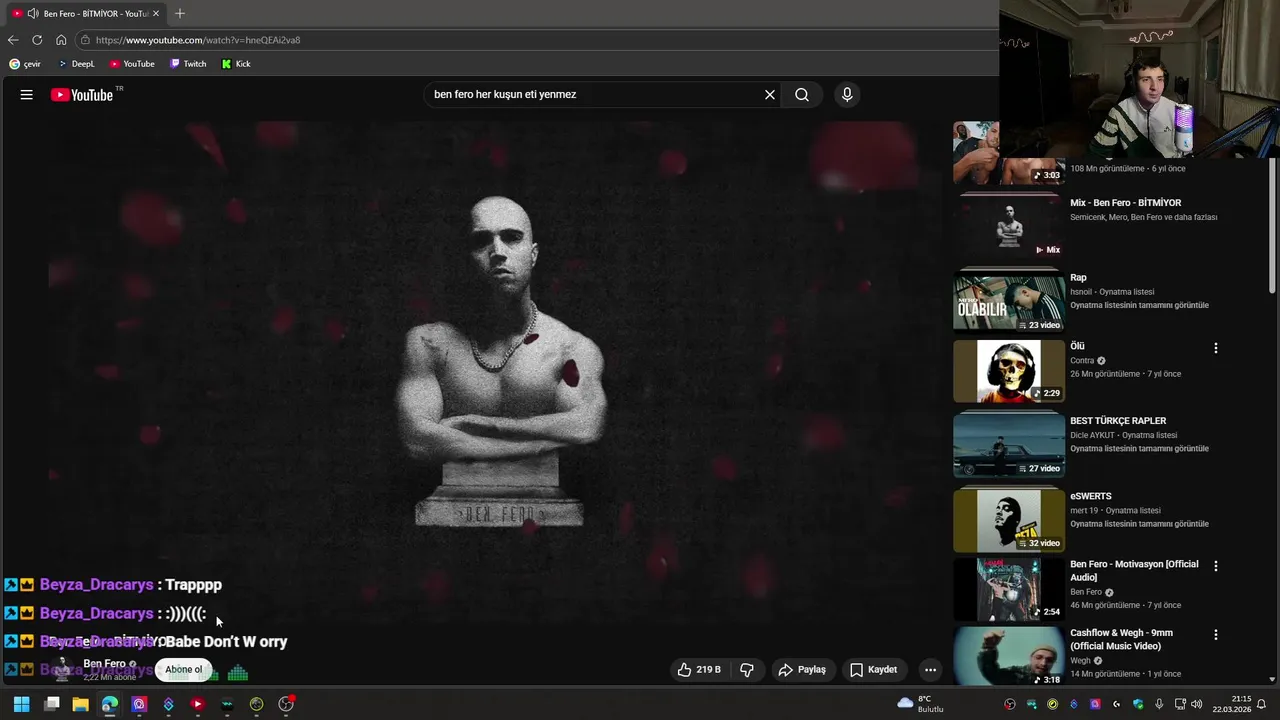1280x720 pixels.
Task: Click the browser address bar URL
Action: click(x=198, y=40)
